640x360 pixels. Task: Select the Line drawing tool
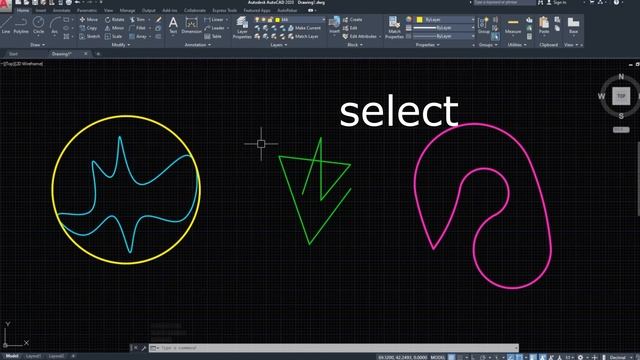point(6,25)
